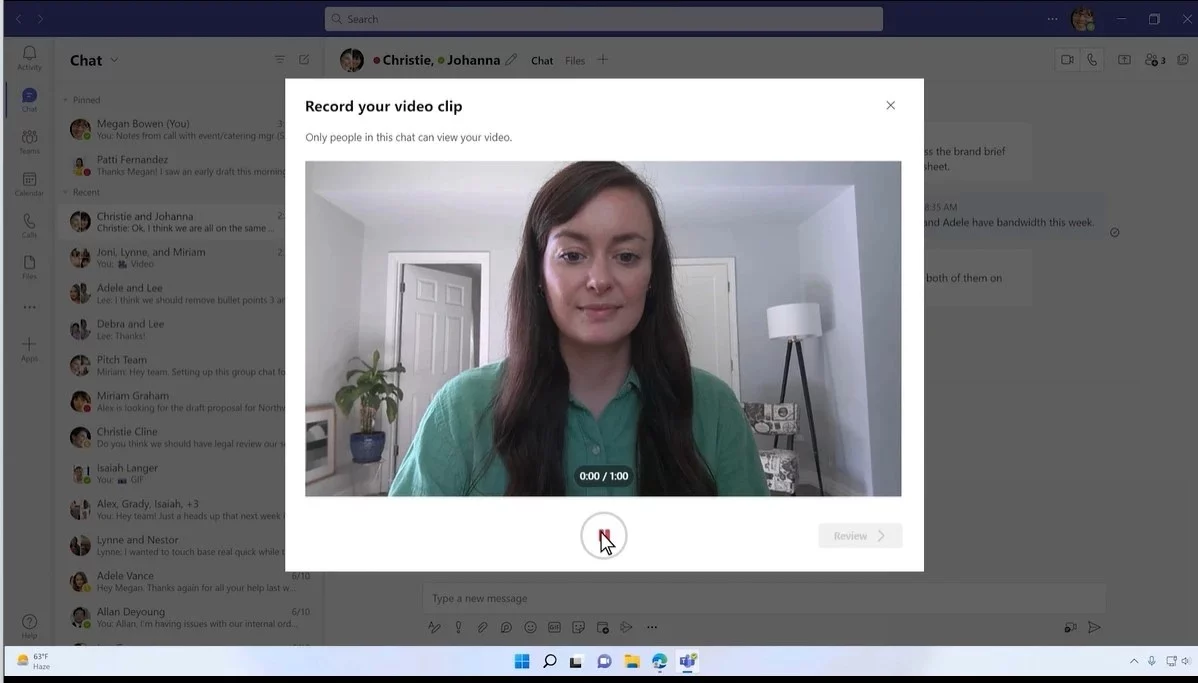Start a video call with the group
The width and height of the screenshot is (1198, 683).
click(x=1067, y=60)
